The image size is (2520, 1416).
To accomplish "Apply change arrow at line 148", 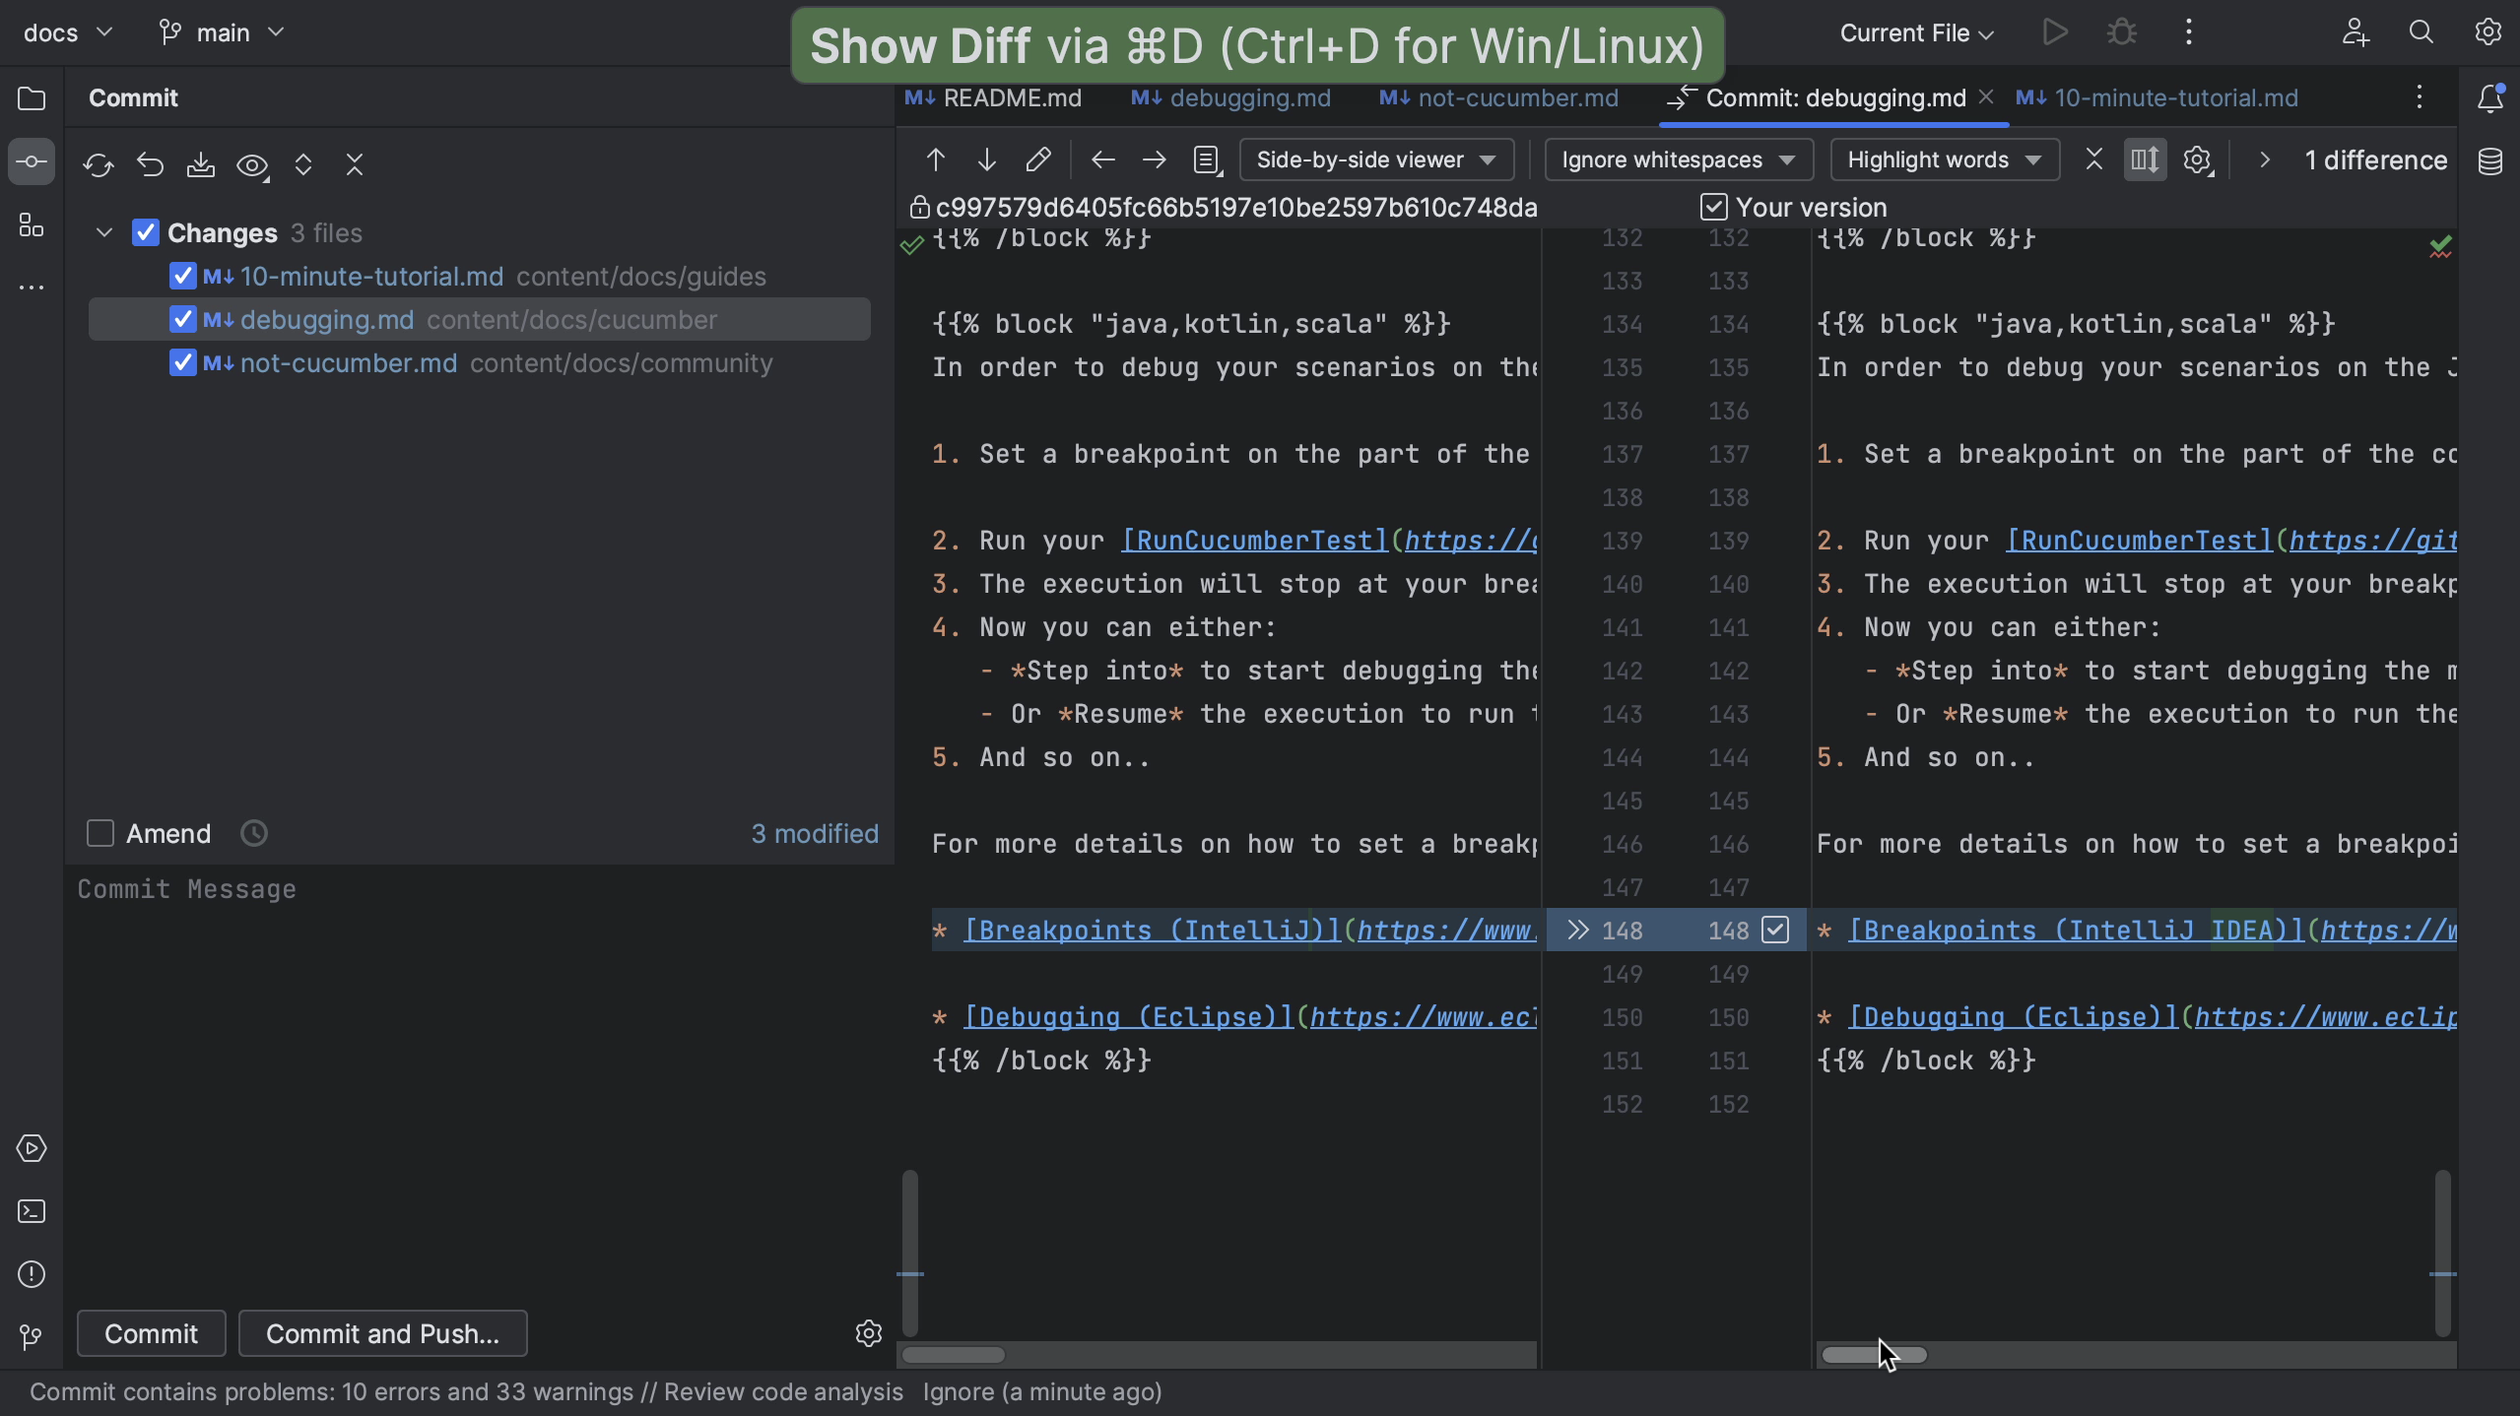I will [1577, 931].
